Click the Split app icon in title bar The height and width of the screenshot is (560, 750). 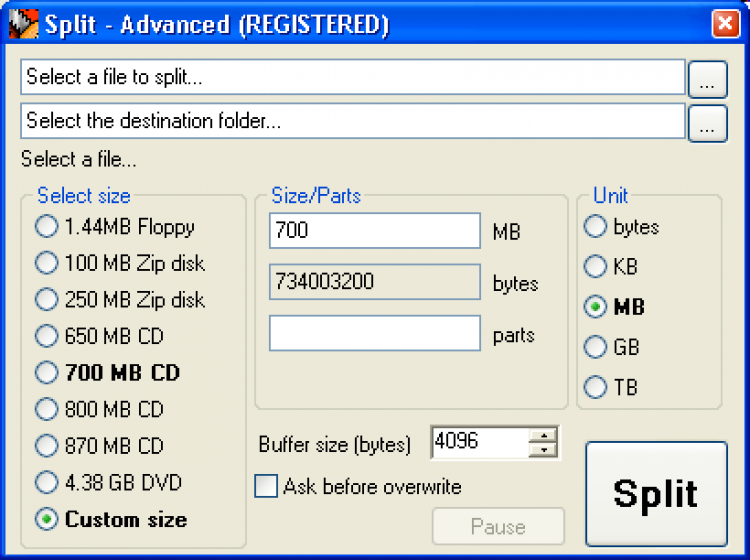pos(23,23)
